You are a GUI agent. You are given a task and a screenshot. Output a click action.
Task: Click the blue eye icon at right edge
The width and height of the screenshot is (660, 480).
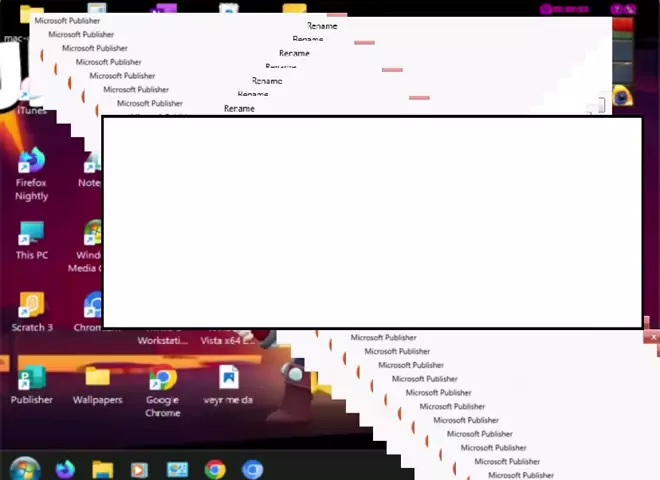(622, 97)
